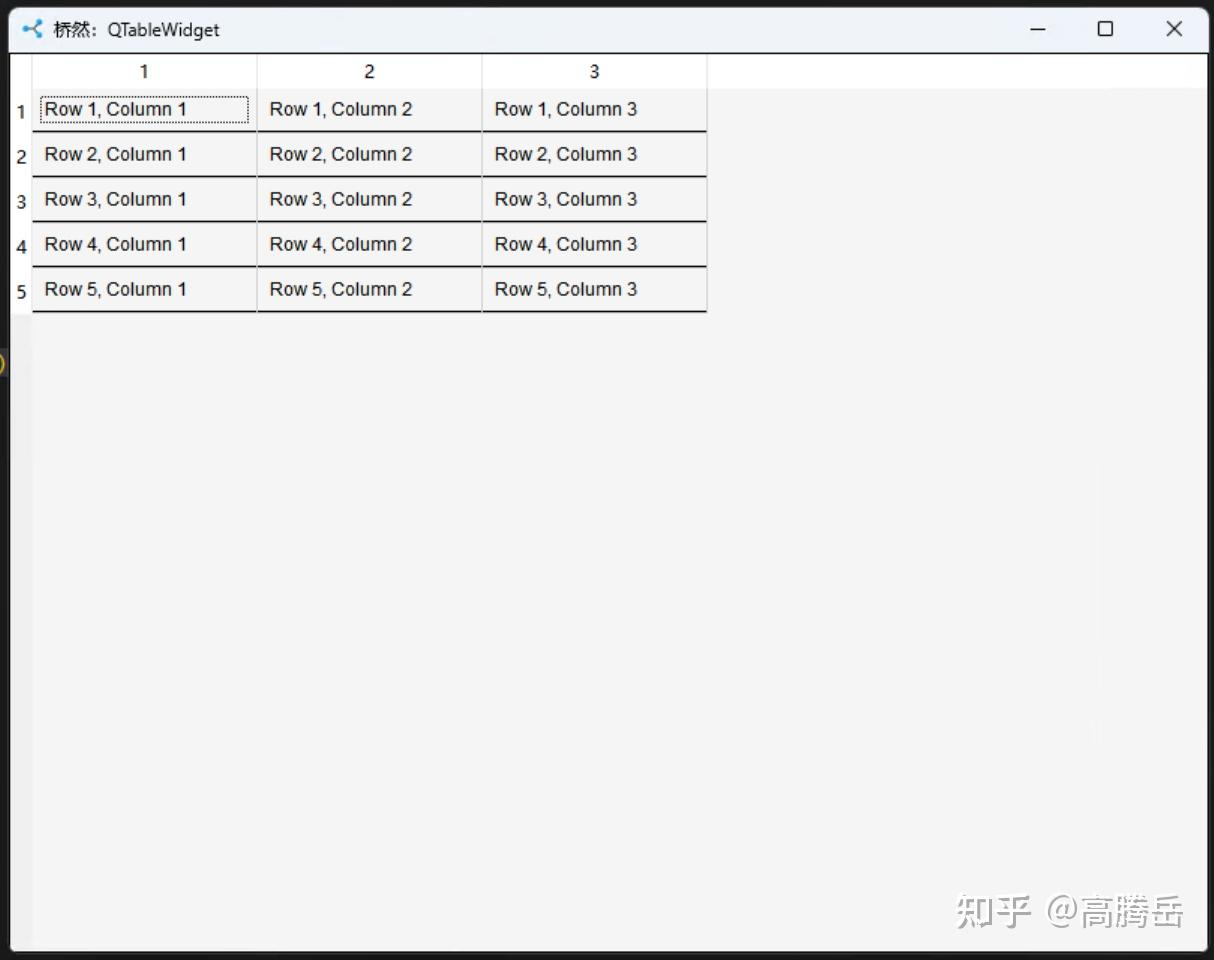The image size is (1214, 960).
Task: Minimize the QTableWidget window
Action: [x=1037, y=29]
